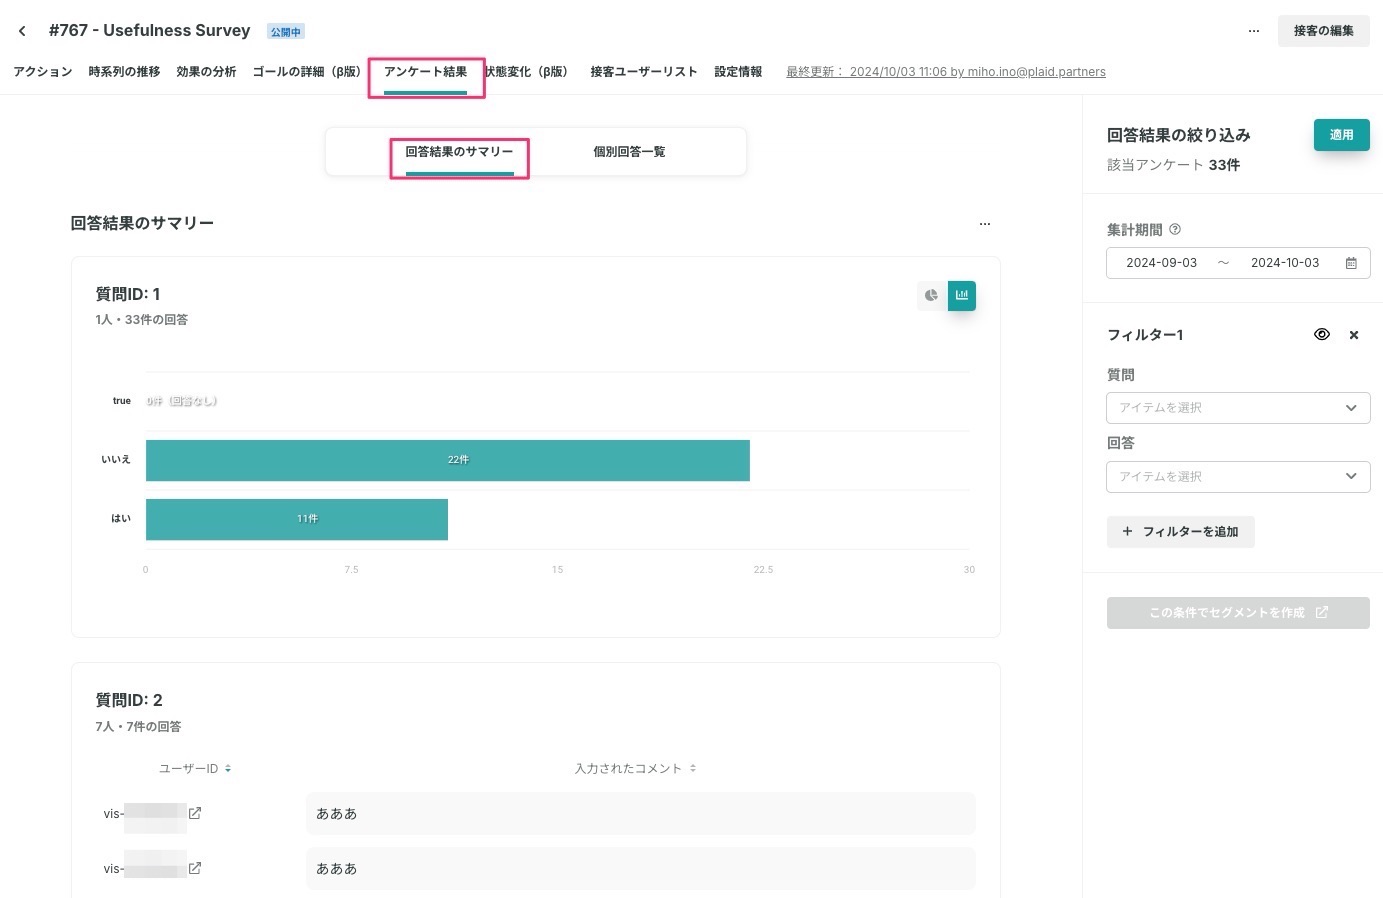Click the 接客の編集 button
Image resolution: width=1383 pixels, height=898 pixels.
[1323, 31]
